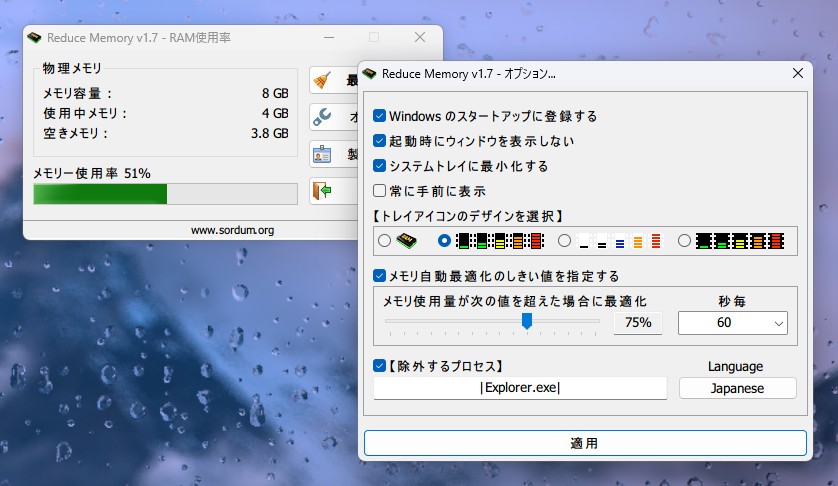Select the last black bars design radio button
Viewport: 838px width, 486px height.
tap(684, 241)
